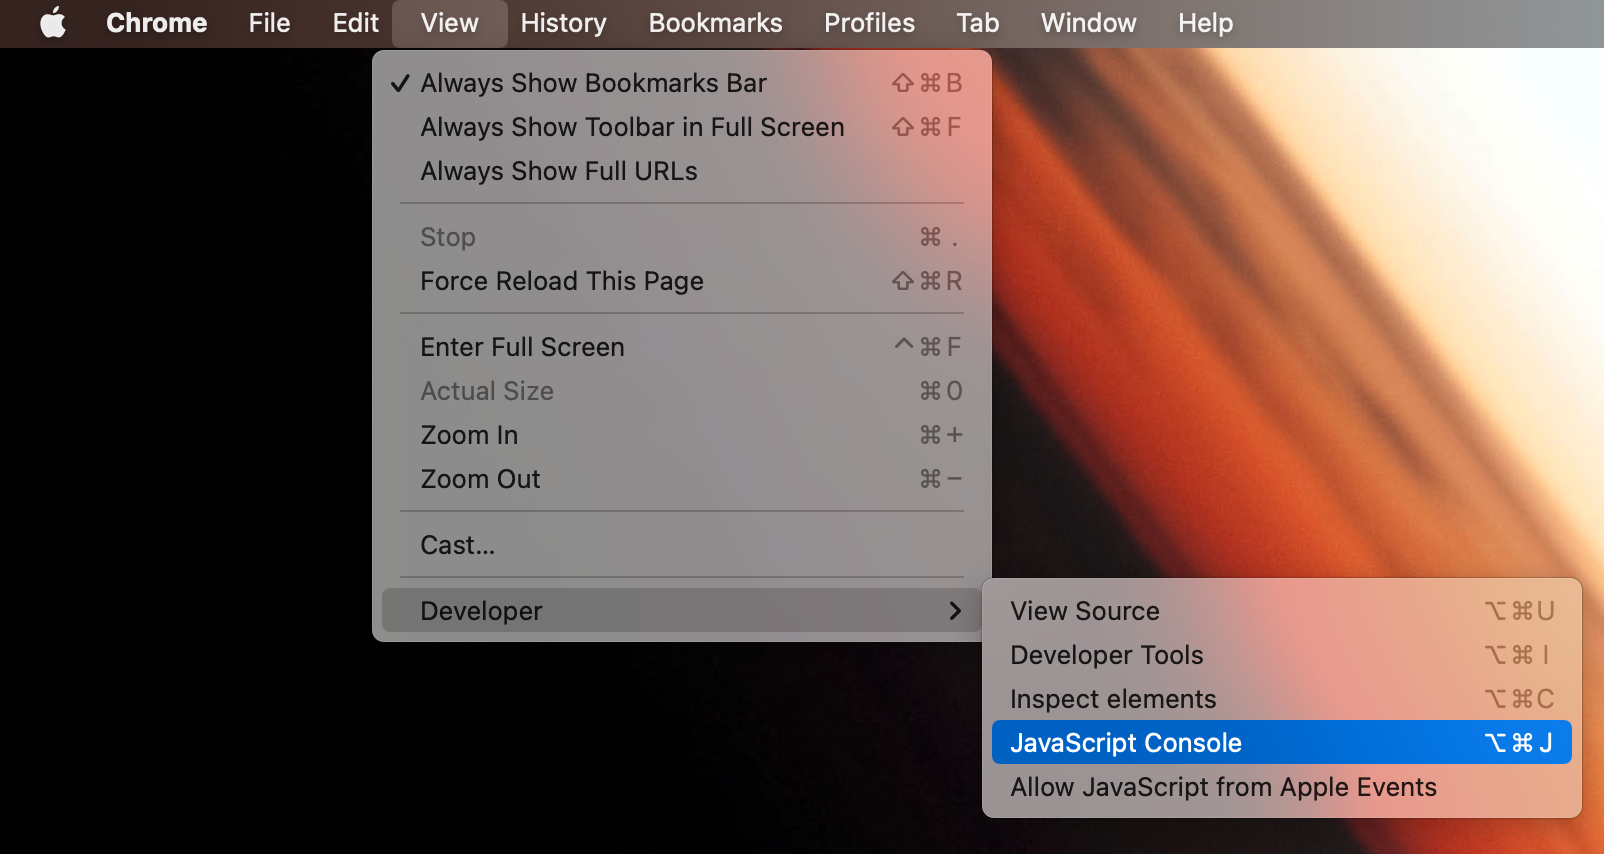Select View Source in Developer submenu
The width and height of the screenshot is (1604, 854).
click(x=1282, y=611)
